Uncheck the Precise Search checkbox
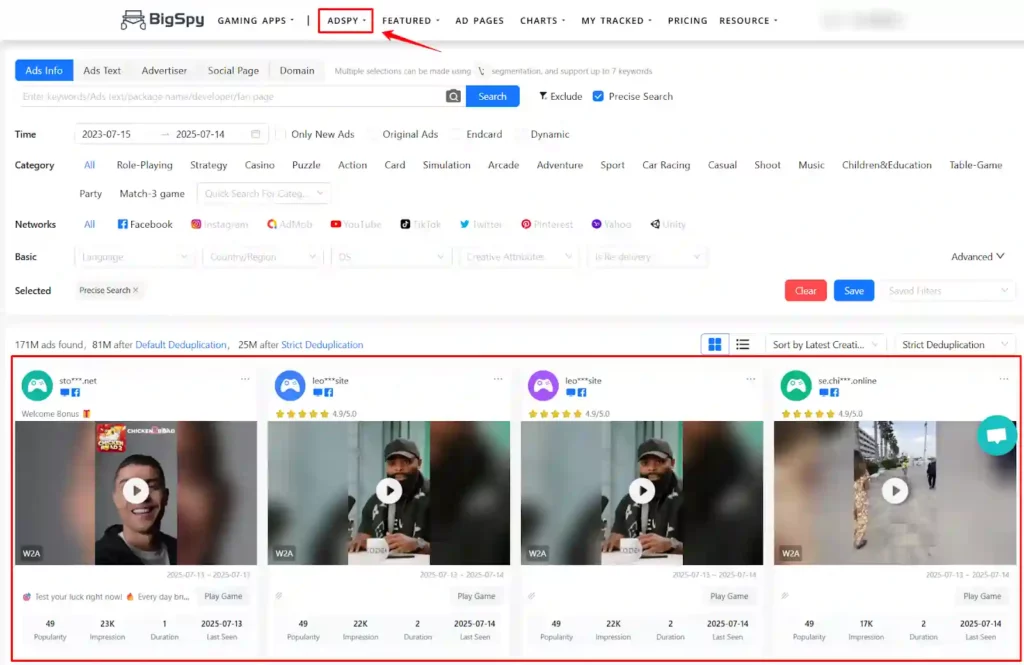 coord(598,96)
